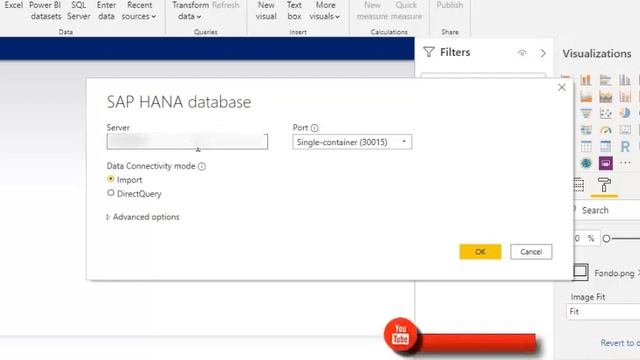
Task: Click New measure in ribbon
Action: click(372, 11)
